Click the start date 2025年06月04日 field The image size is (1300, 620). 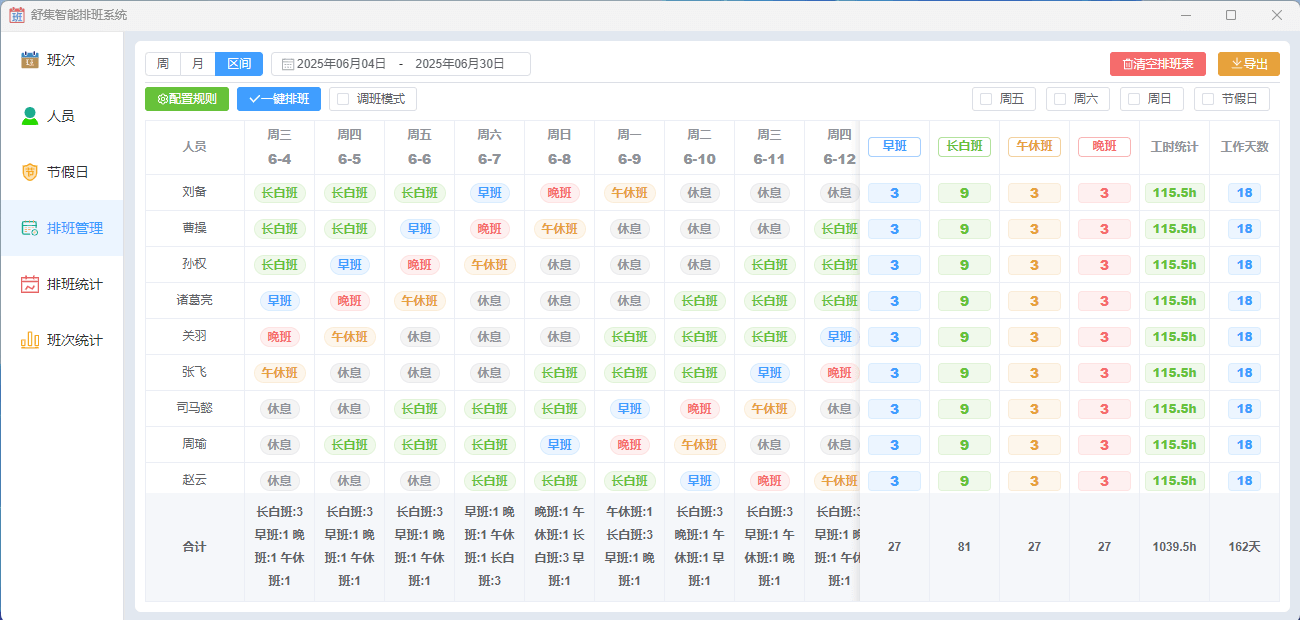click(x=341, y=64)
